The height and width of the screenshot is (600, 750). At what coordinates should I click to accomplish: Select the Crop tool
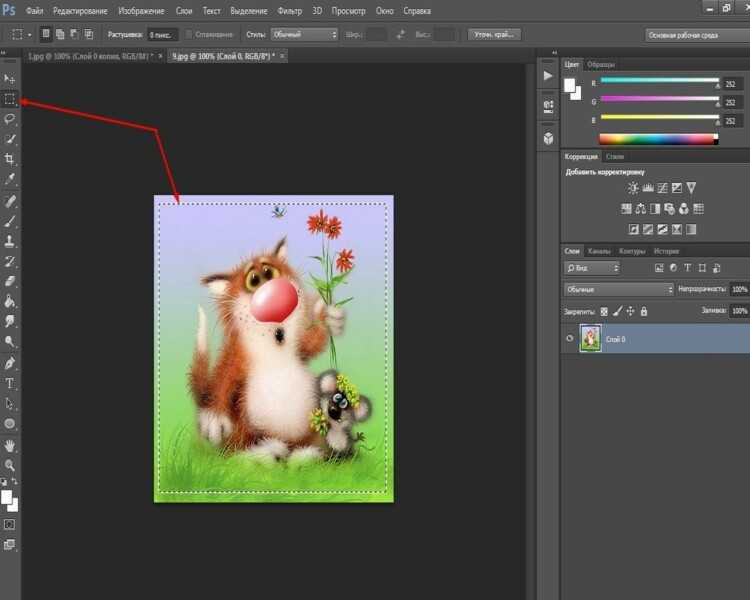pos(10,159)
